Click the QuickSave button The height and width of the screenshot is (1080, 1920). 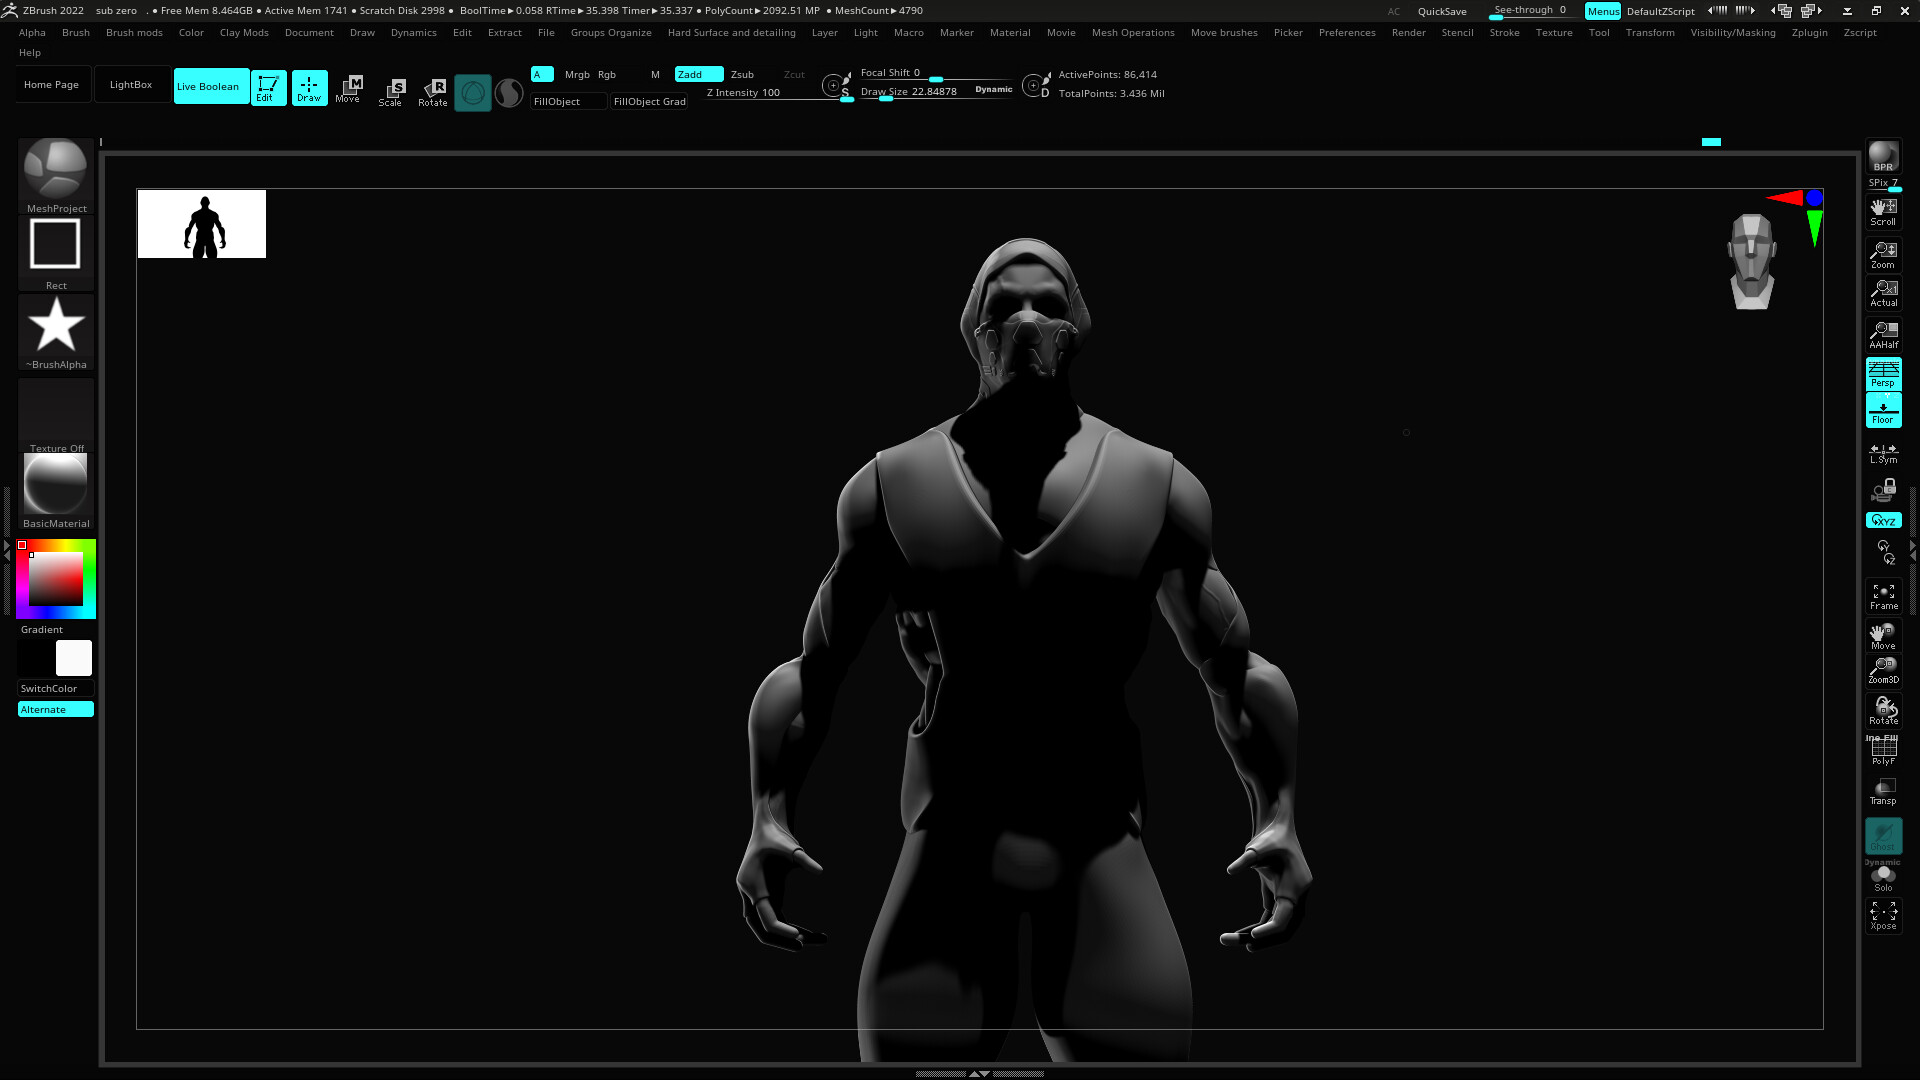pos(1441,11)
